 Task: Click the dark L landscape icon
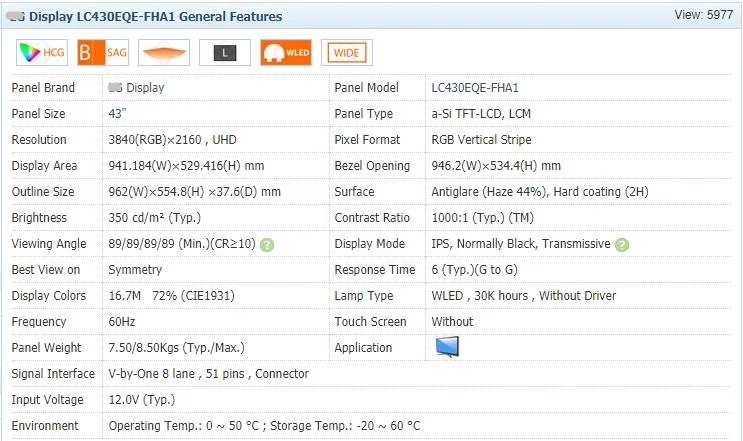225,52
